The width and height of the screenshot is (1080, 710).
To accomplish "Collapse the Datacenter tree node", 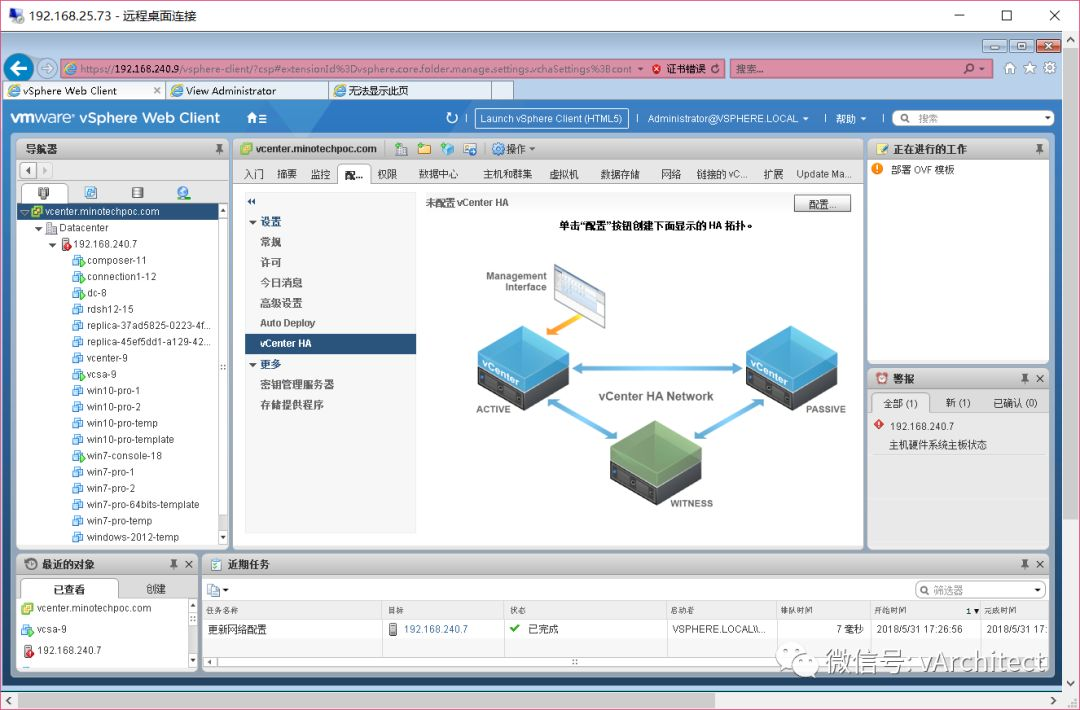I will click(x=39, y=228).
